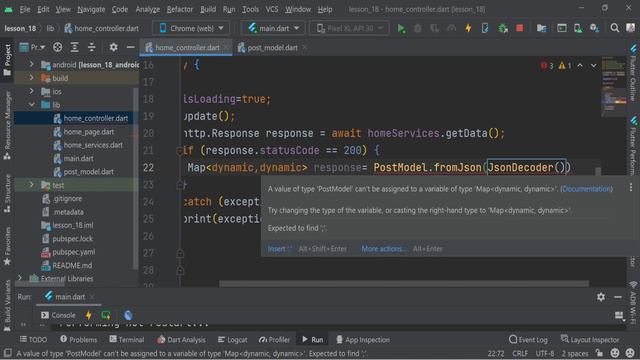Open the Device Manager icon in toolbar
640x360 pixels.
coord(578,28)
